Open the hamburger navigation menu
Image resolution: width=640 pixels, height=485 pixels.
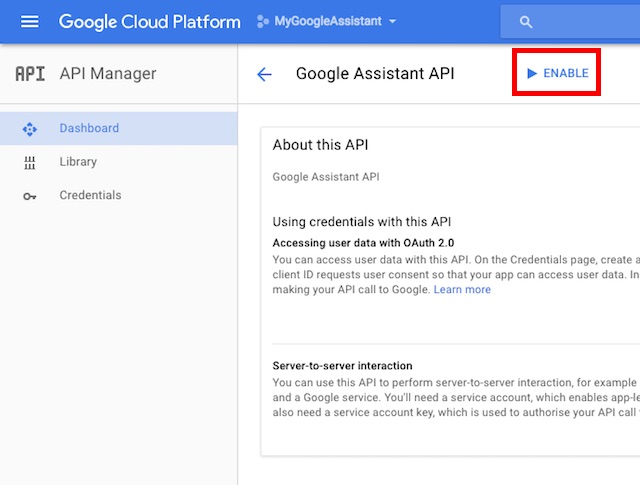30,21
